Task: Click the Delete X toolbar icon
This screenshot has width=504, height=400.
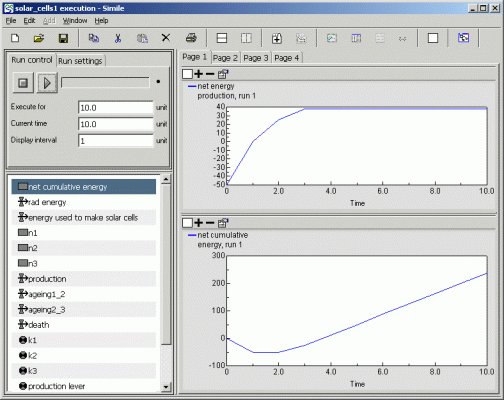Action: [x=166, y=38]
